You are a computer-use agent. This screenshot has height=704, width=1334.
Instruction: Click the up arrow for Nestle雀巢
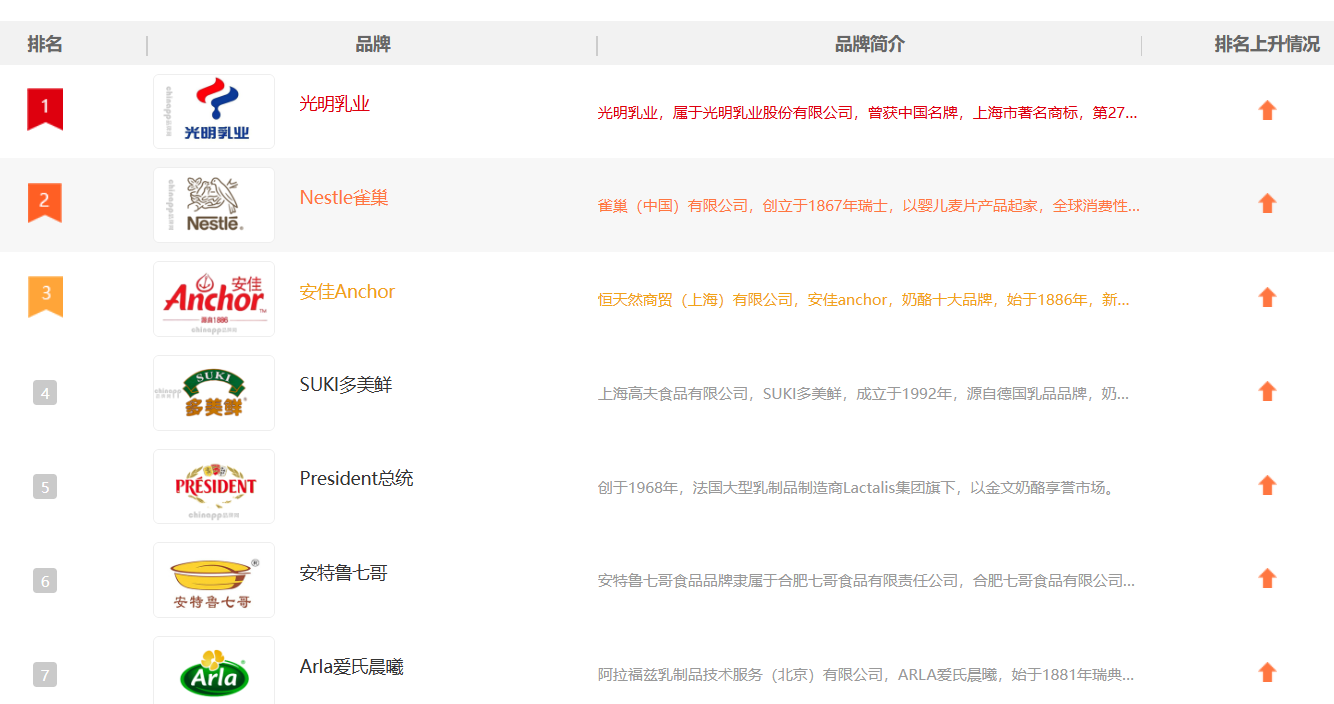point(1267,203)
